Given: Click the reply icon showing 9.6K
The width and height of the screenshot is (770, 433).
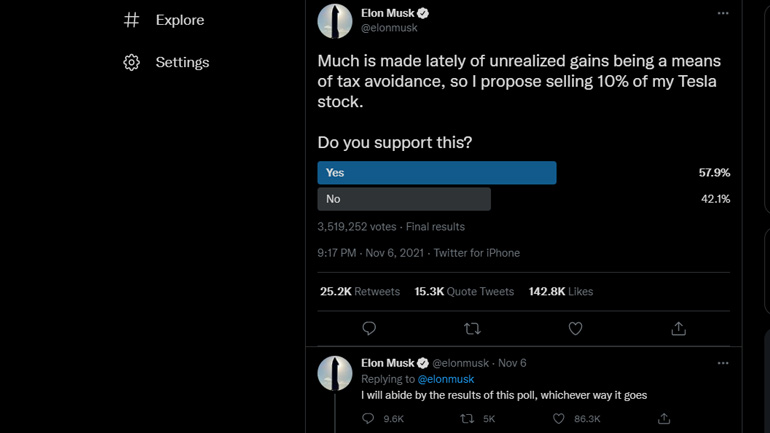Looking at the screenshot, I should 369,419.
